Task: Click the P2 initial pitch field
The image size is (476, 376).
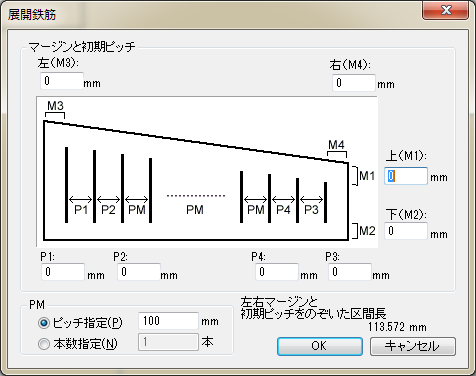Action: tap(139, 272)
